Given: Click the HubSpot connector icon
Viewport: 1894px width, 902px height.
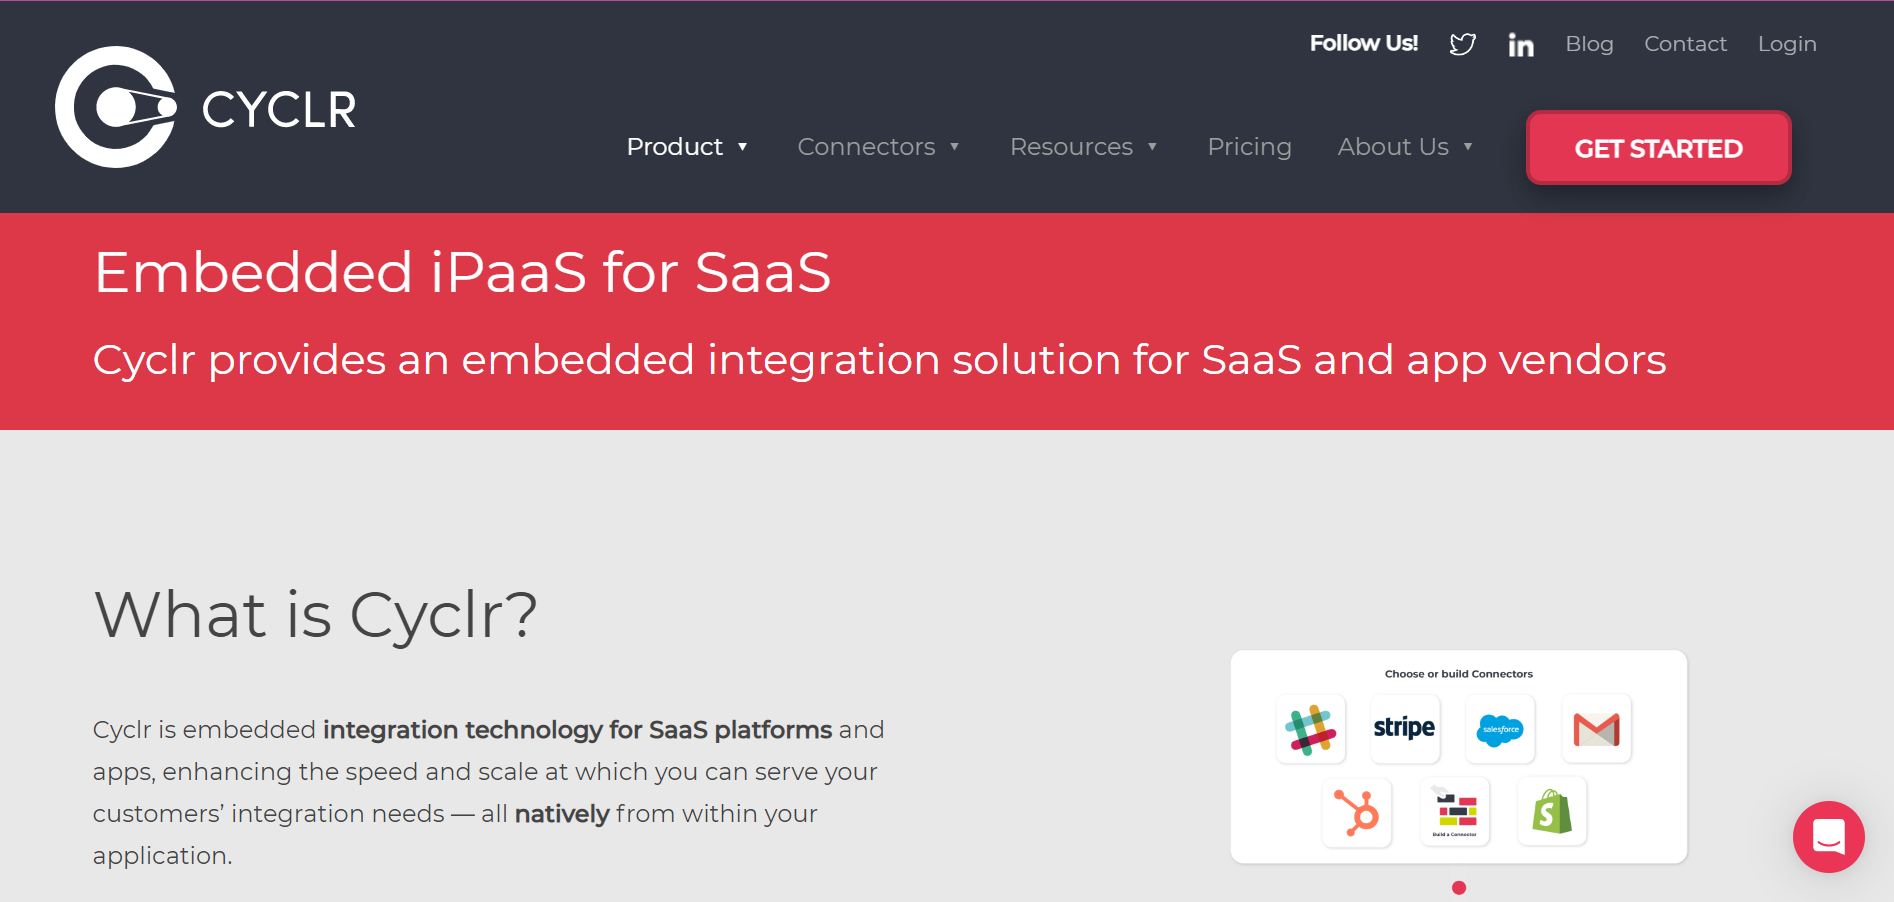Looking at the screenshot, I should 1357,812.
